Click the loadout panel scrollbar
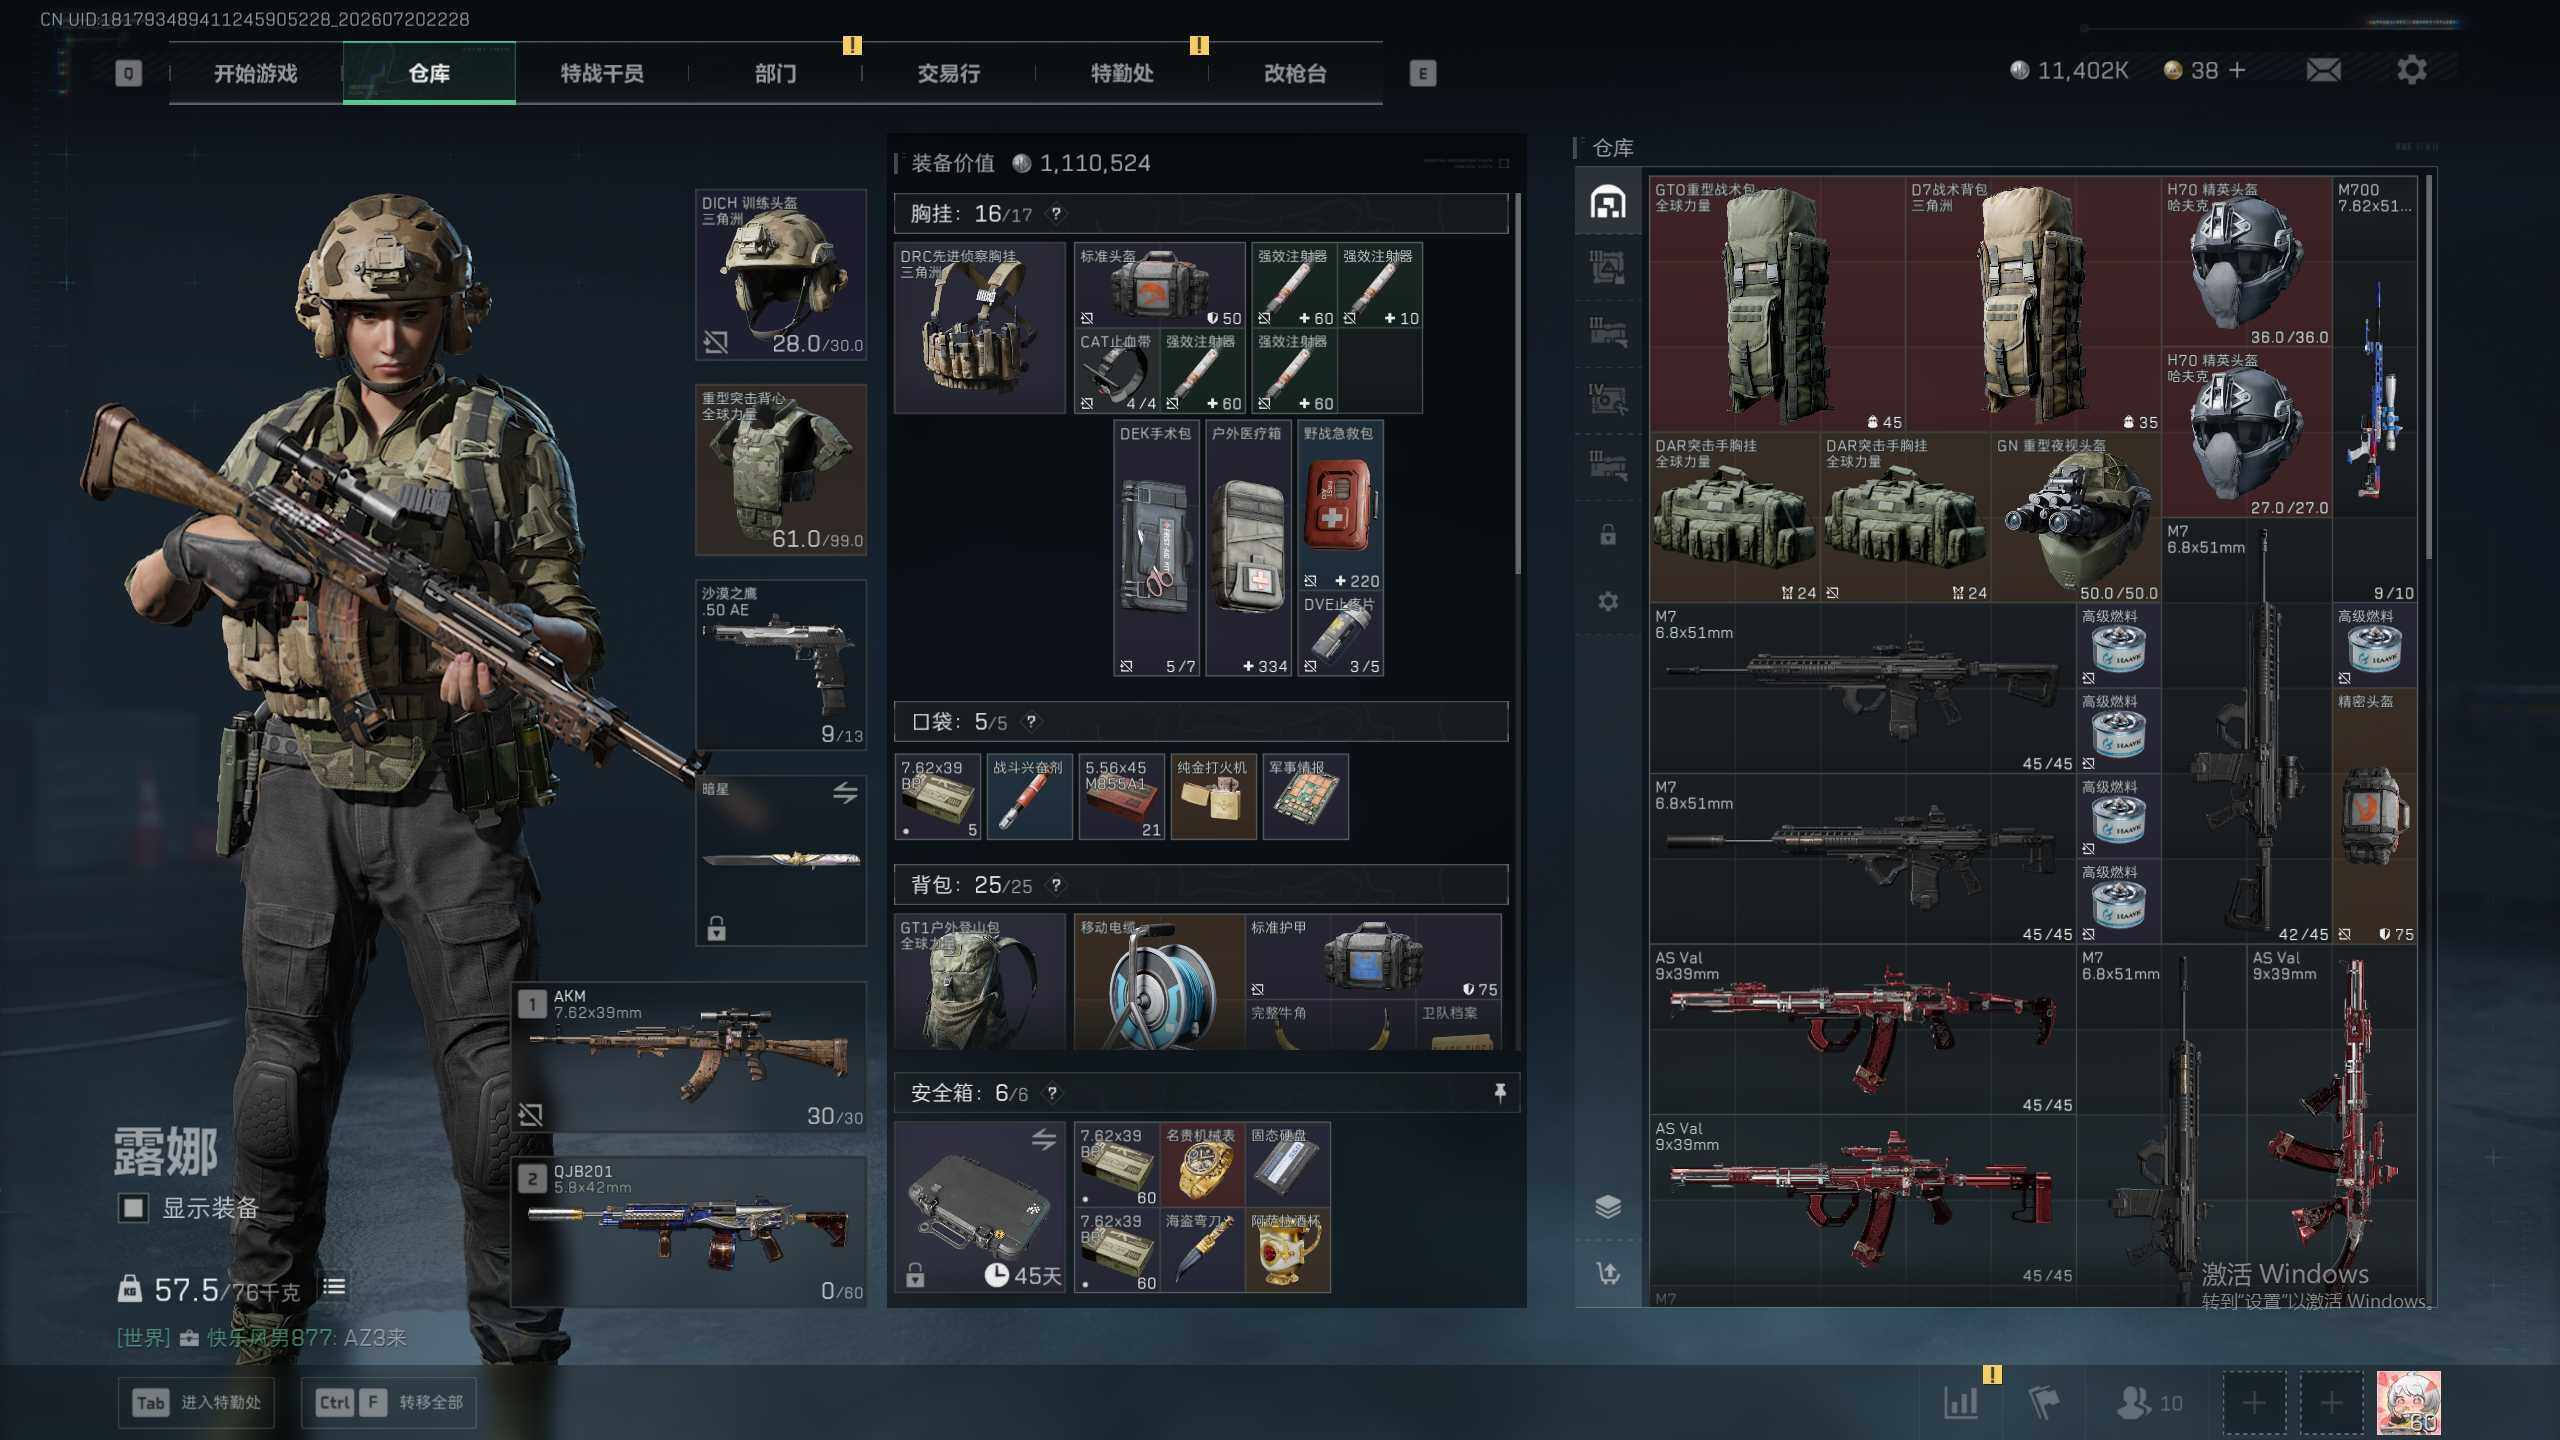 click(x=1518, y=385)
